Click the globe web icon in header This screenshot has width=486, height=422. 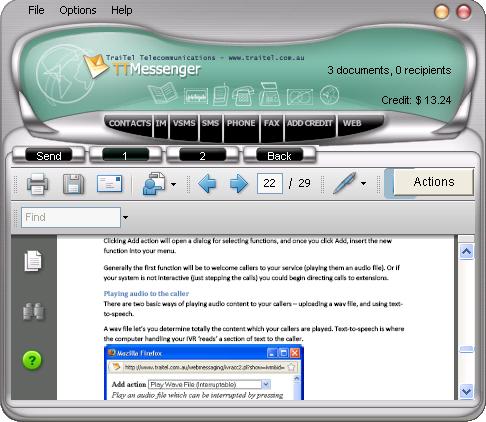point(329,95)
